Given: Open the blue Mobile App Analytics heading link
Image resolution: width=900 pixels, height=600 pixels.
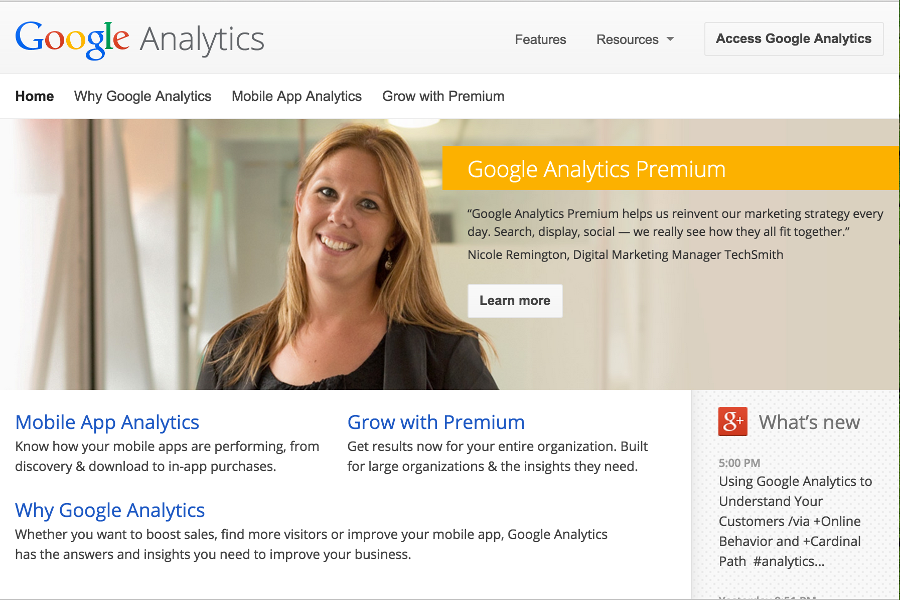Looking at the screenshot, I should pyautogui.click(x=107, y=422).
